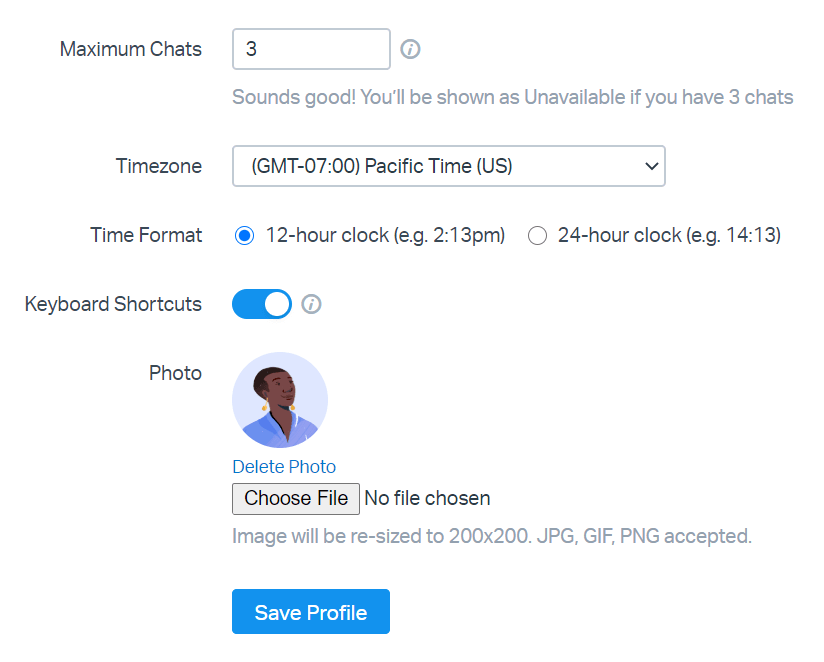Screen dimensions: 824x662
Task: Open the Pacific Time (US) timezone dropdown
Action: (x=448, y=166)
